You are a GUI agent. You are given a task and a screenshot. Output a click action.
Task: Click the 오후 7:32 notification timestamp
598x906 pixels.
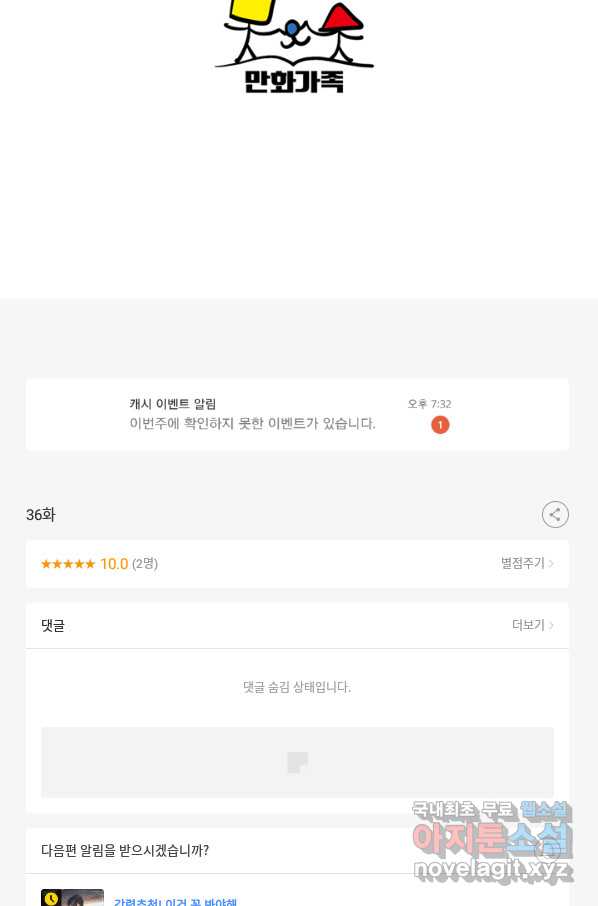coord(429,404)
